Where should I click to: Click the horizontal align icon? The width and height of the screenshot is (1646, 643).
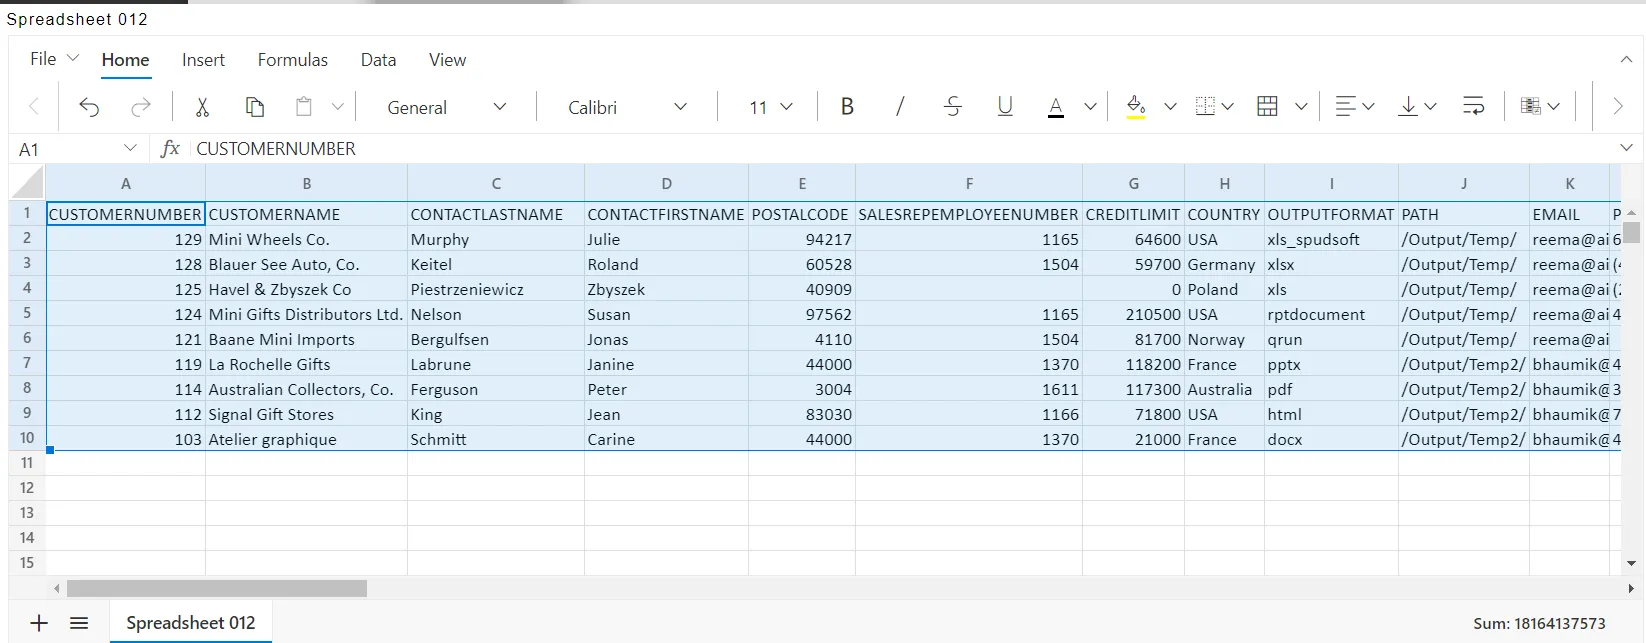(x=1346, y=106)
